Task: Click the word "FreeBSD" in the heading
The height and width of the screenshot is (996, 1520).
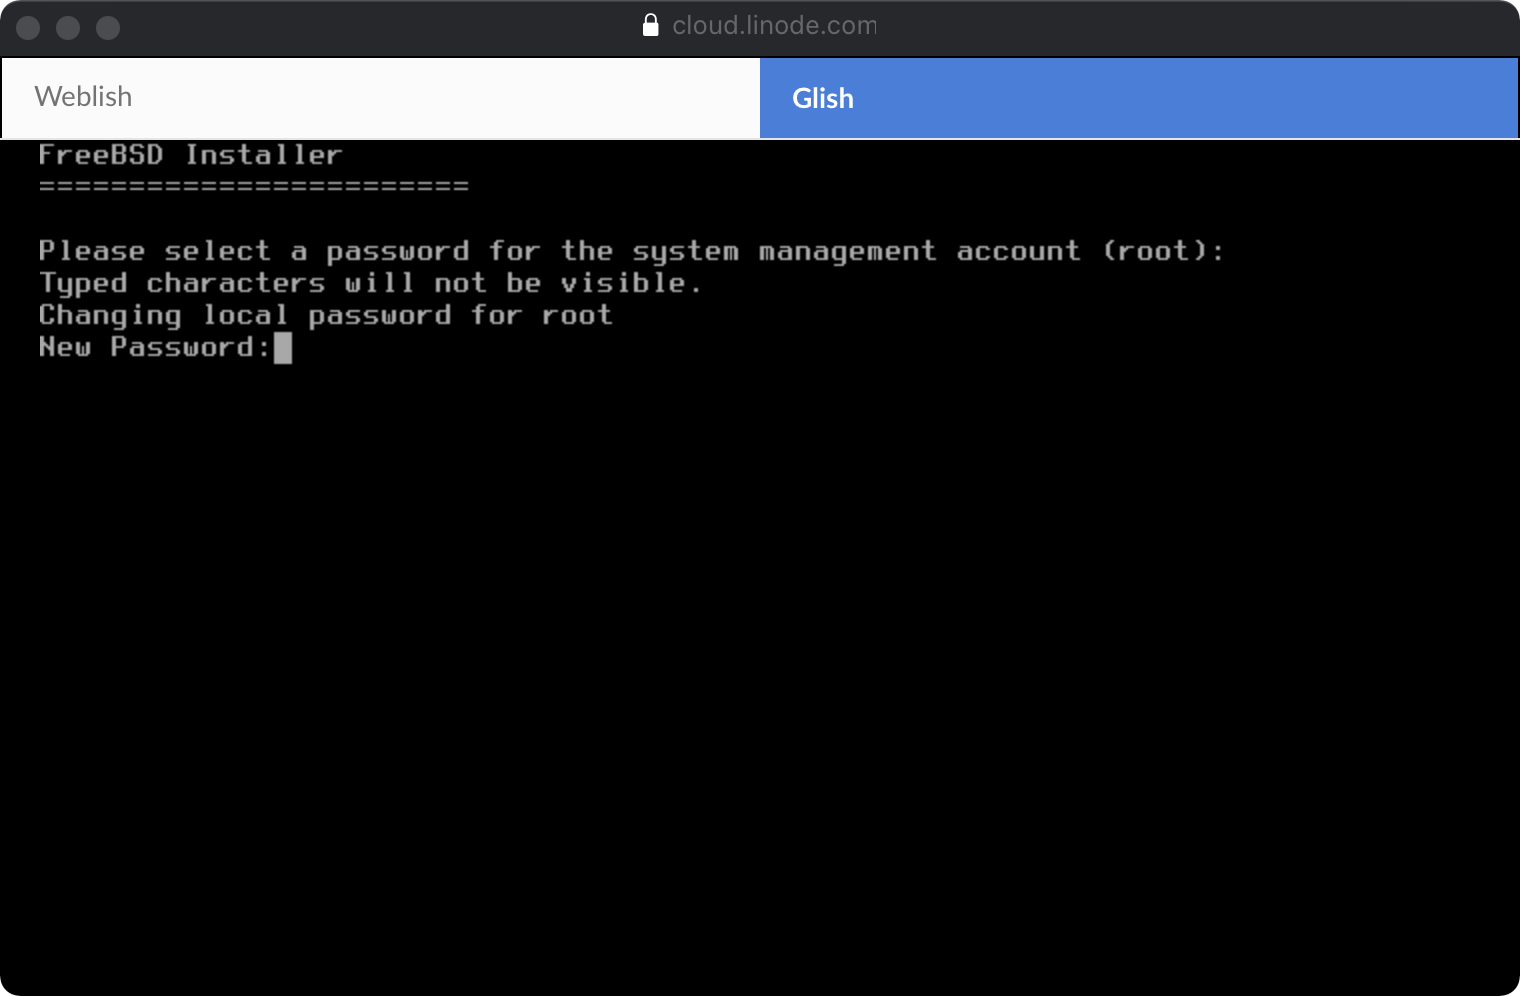Action: (100, 155)
